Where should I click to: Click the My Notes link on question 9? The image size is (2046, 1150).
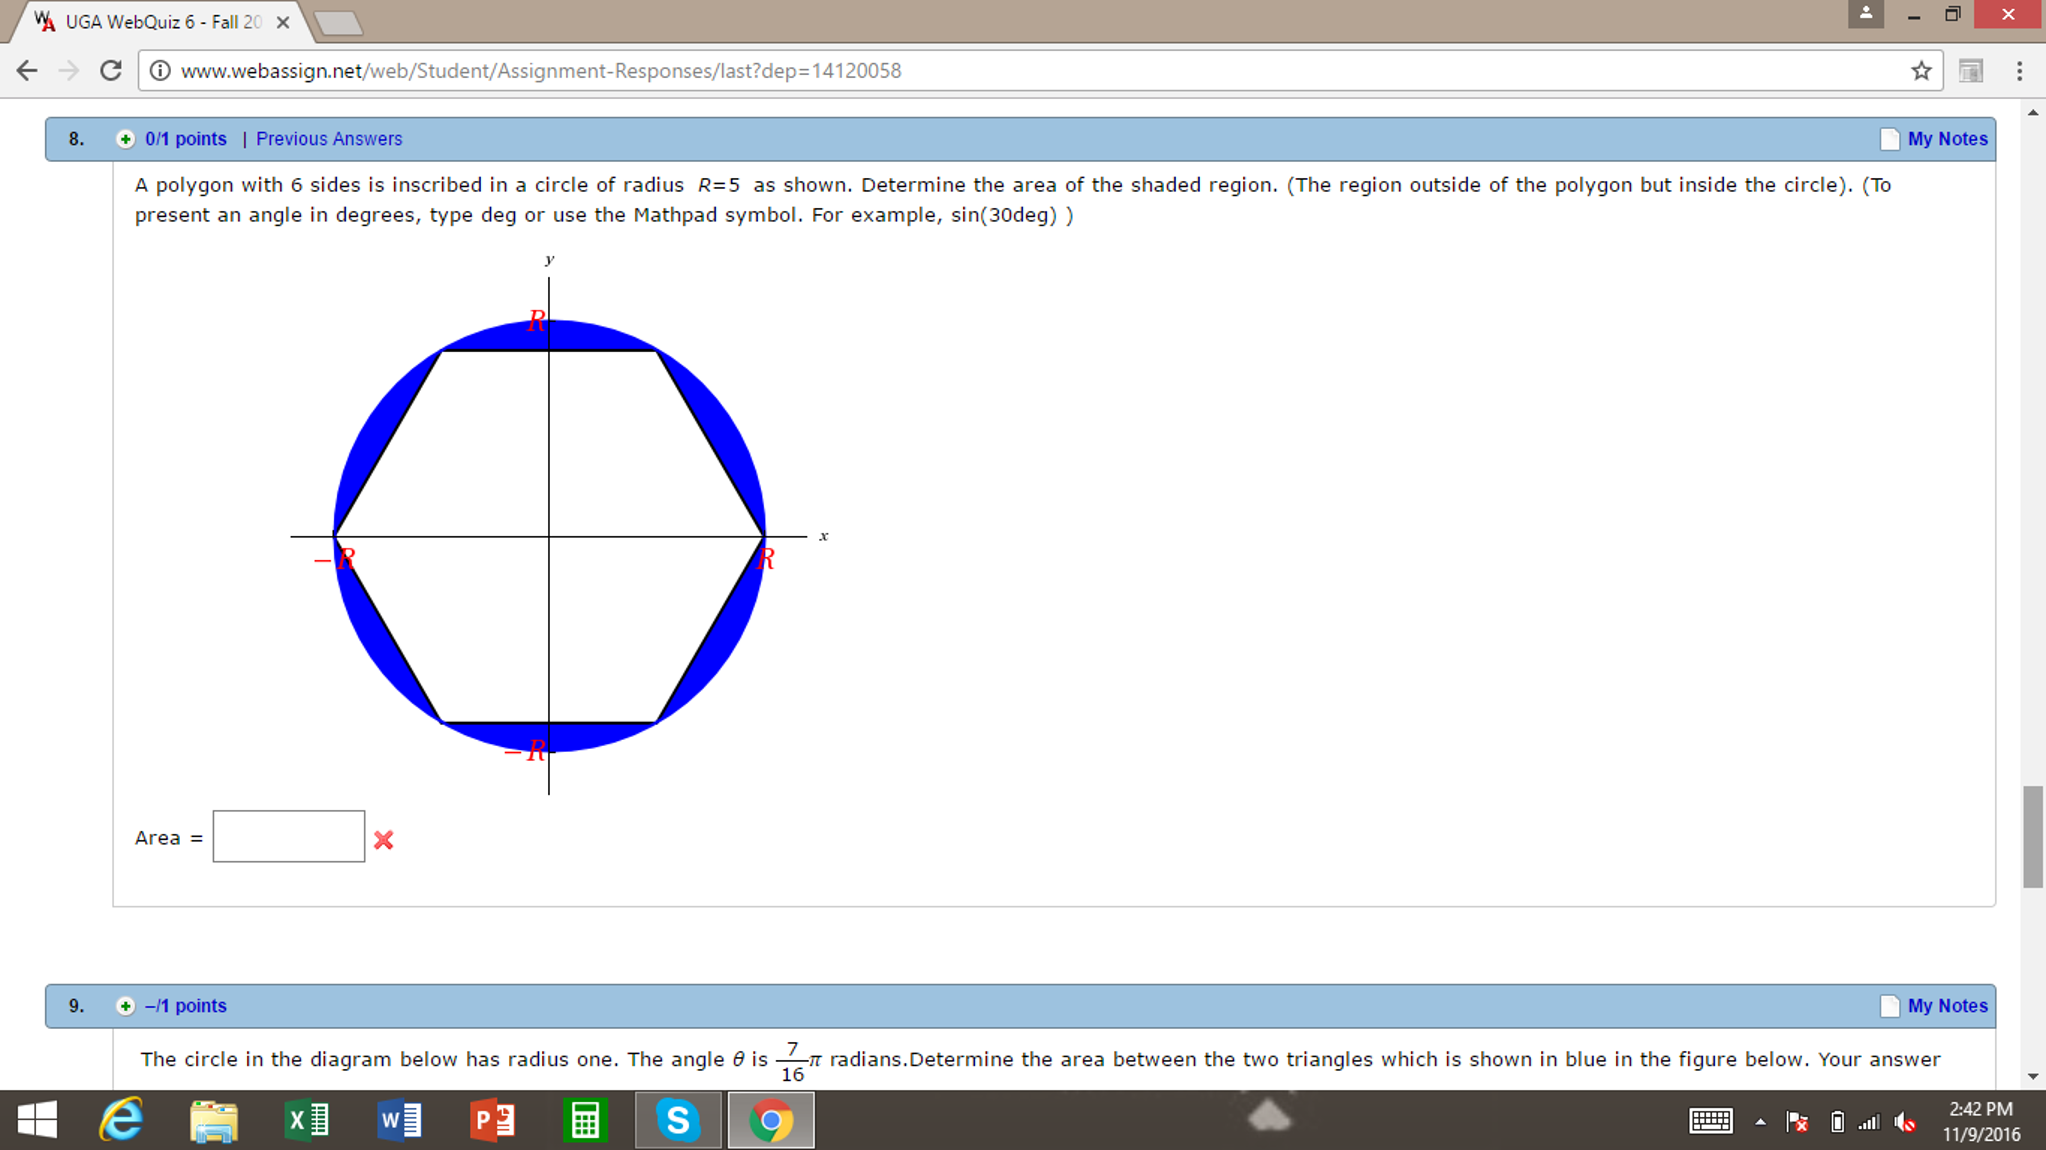tap(1948, 1006)
